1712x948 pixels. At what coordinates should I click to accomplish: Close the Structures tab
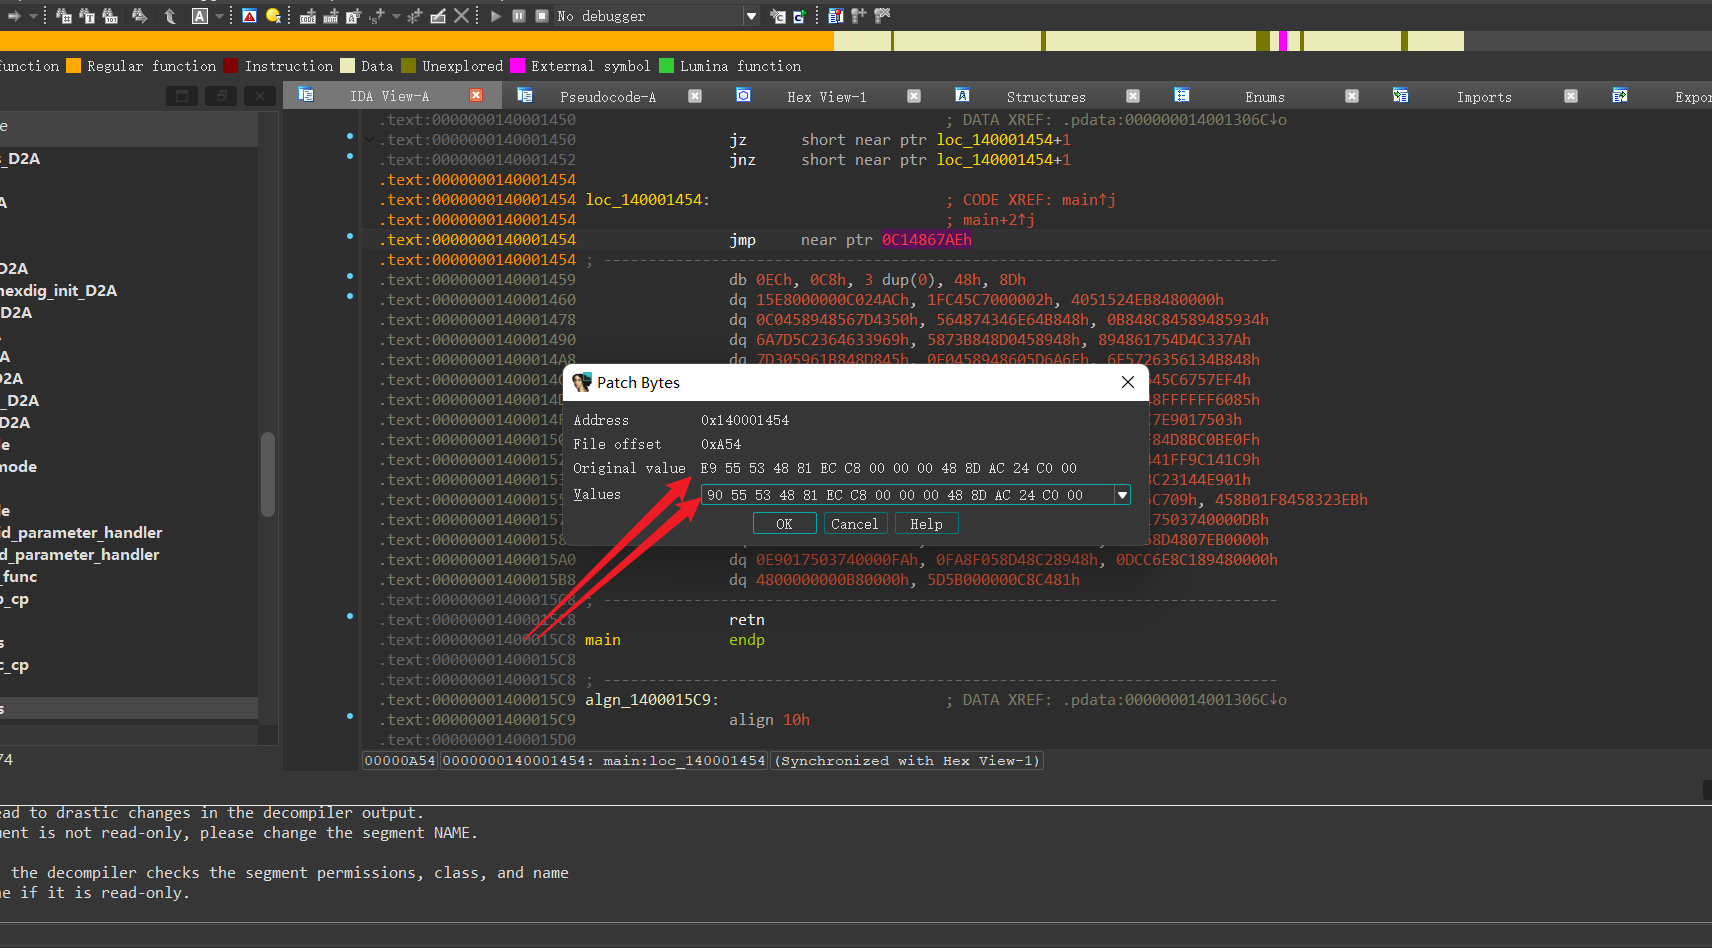click(1133, 96)
